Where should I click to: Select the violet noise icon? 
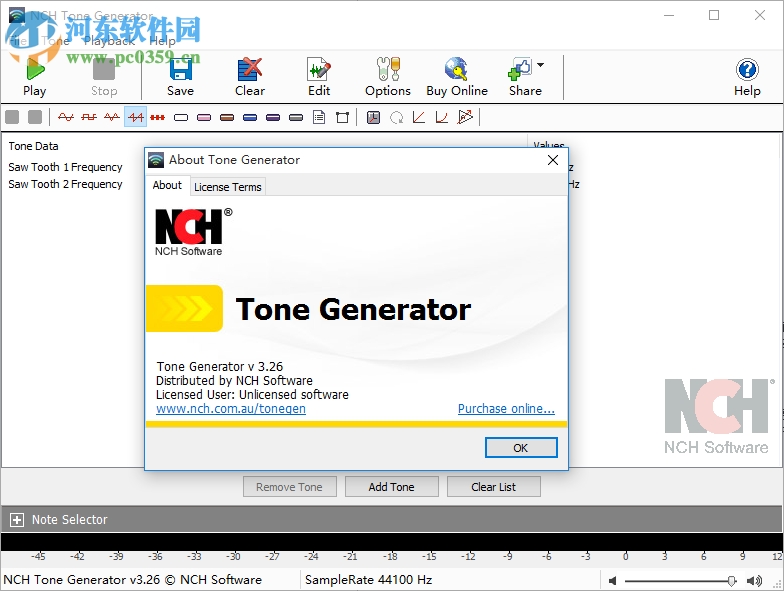(273, 118)
